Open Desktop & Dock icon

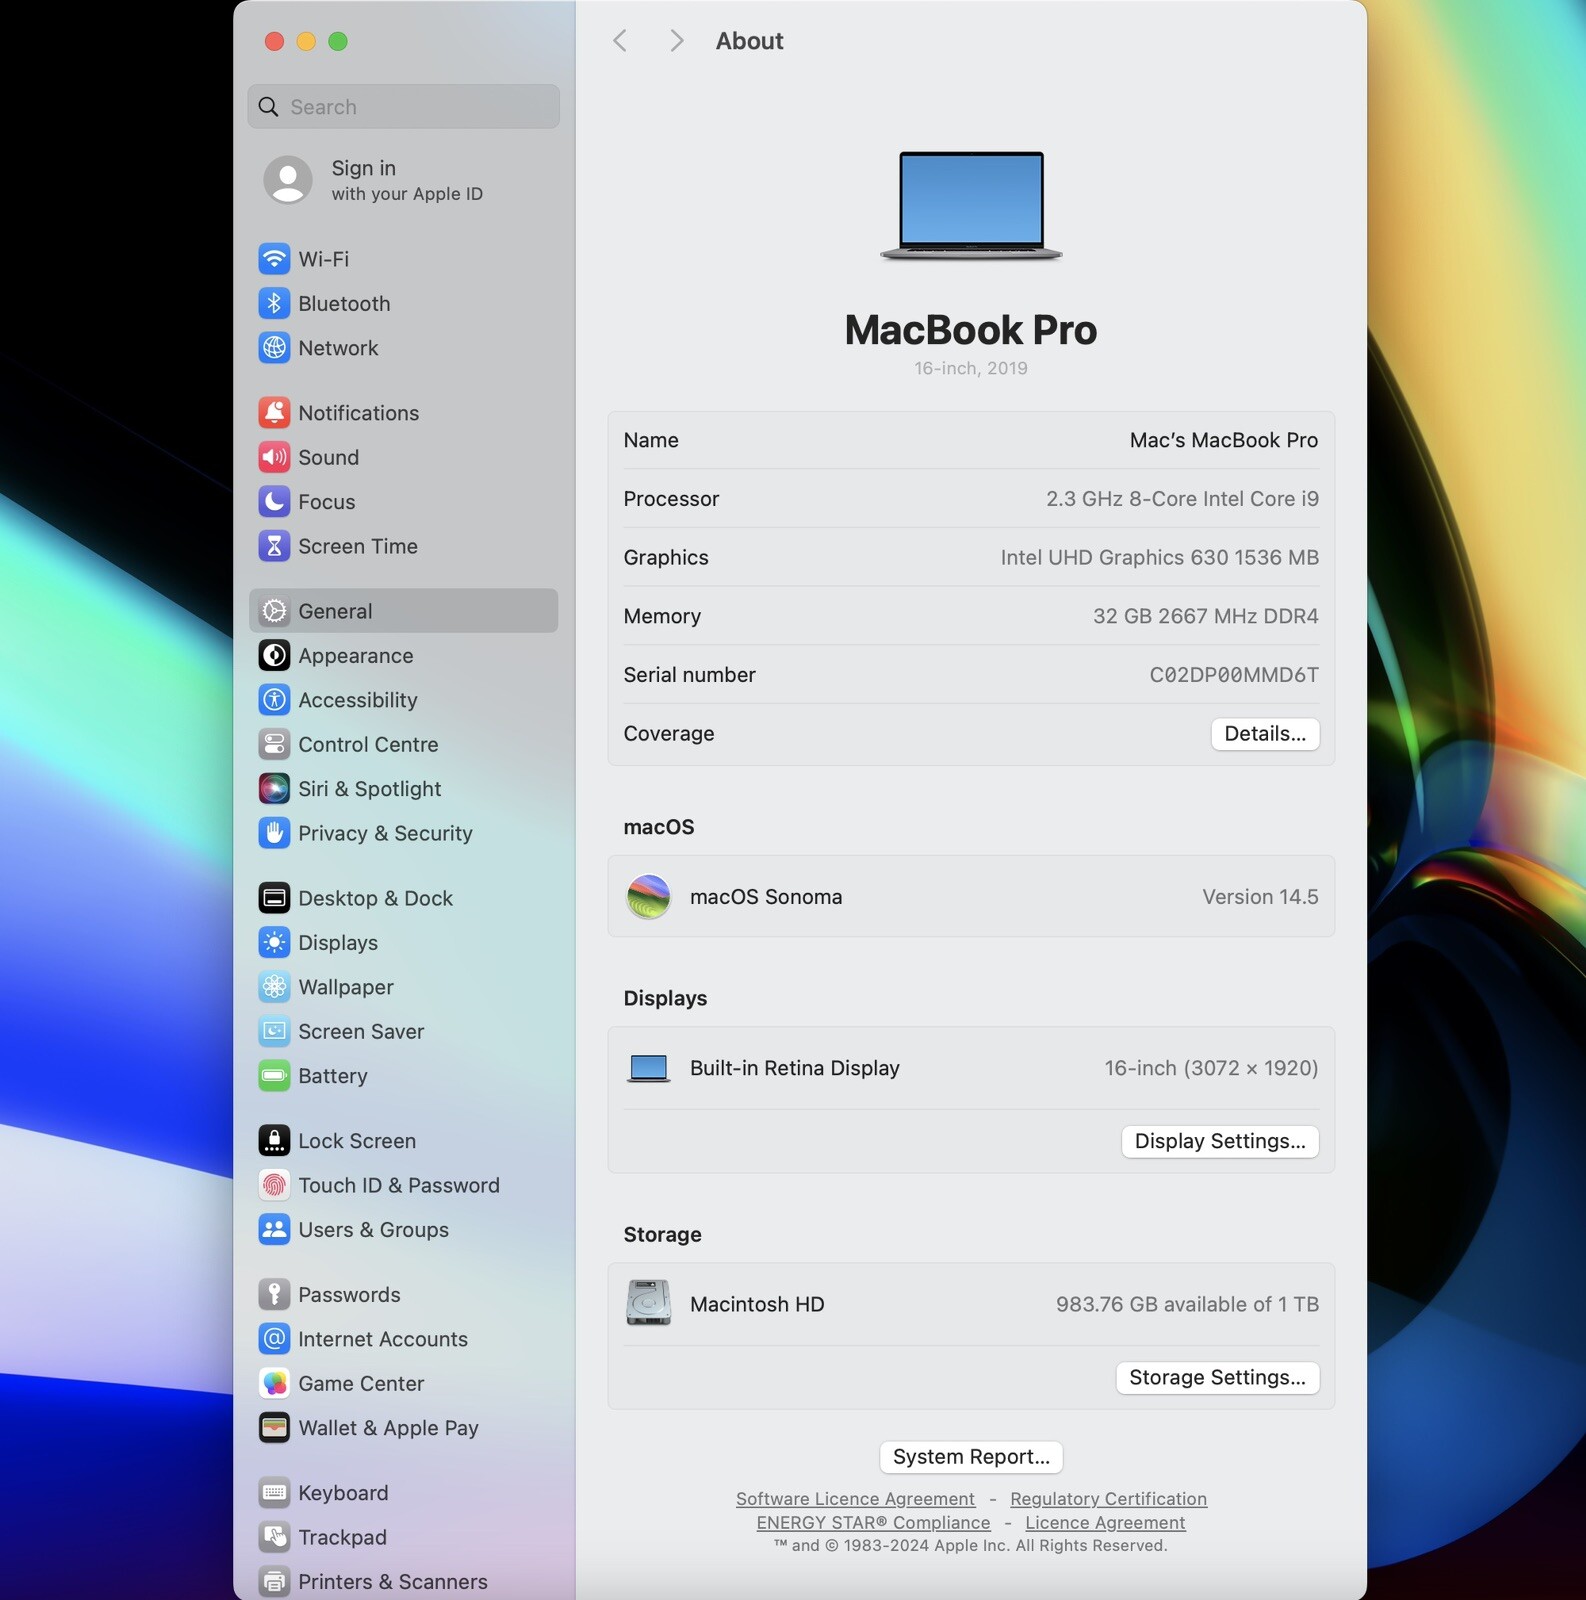(x=274, y=898)
